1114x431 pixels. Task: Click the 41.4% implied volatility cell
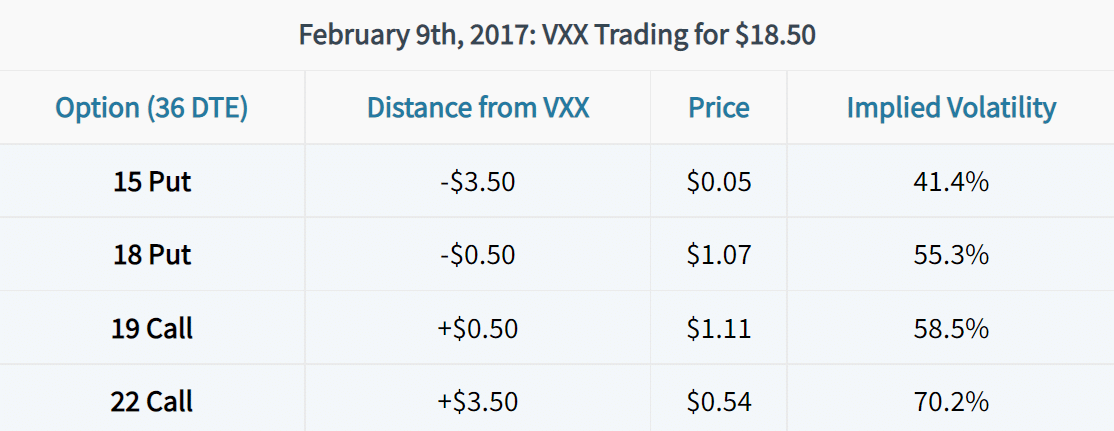pos(951,182)
